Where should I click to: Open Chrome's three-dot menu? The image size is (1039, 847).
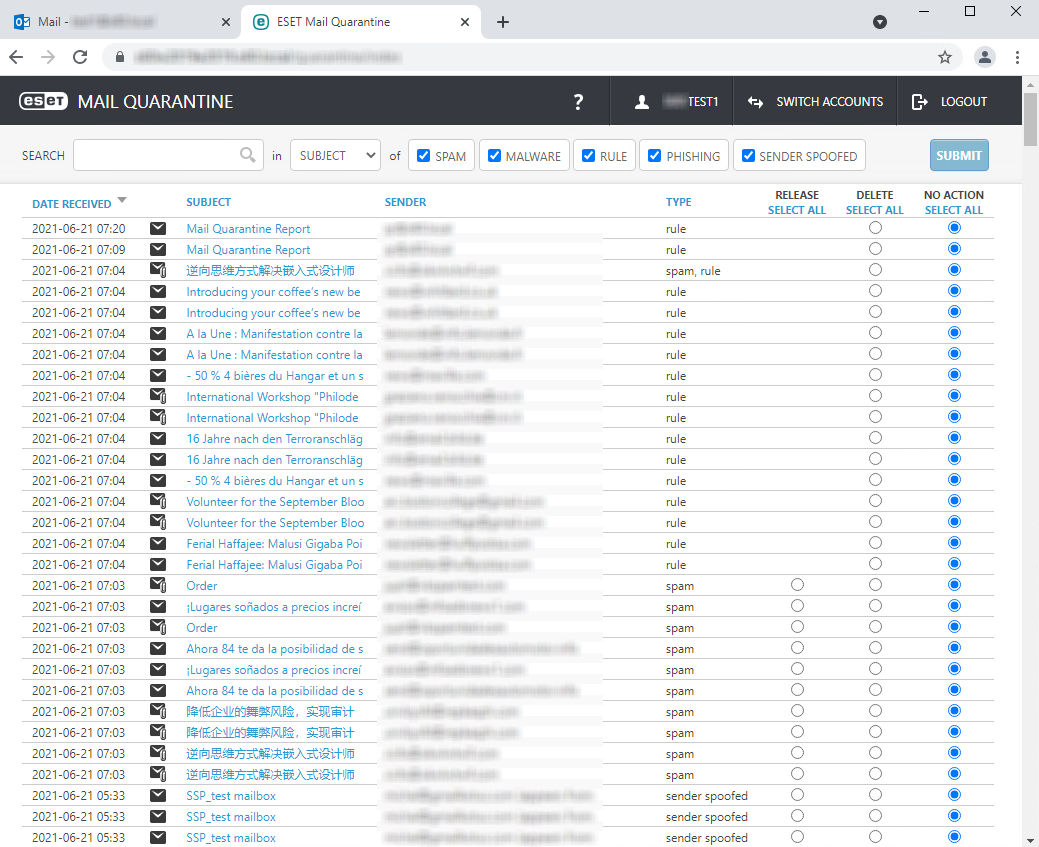(x=1018, y=57)
